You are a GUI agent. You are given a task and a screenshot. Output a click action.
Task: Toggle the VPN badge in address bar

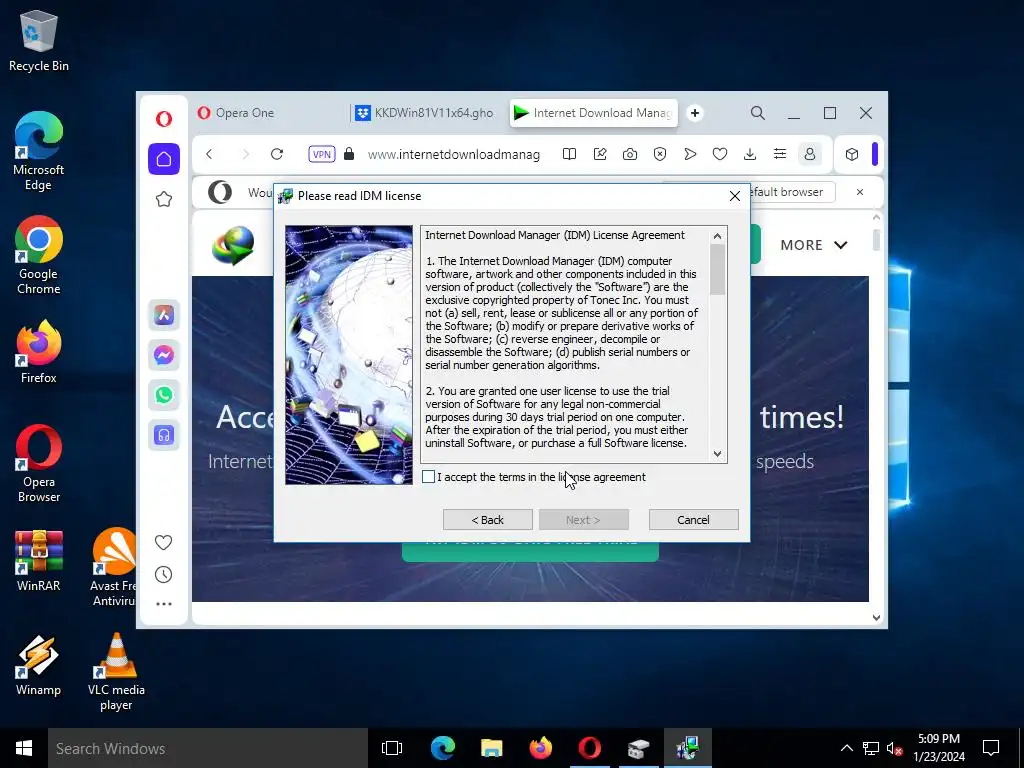point(322,154)
